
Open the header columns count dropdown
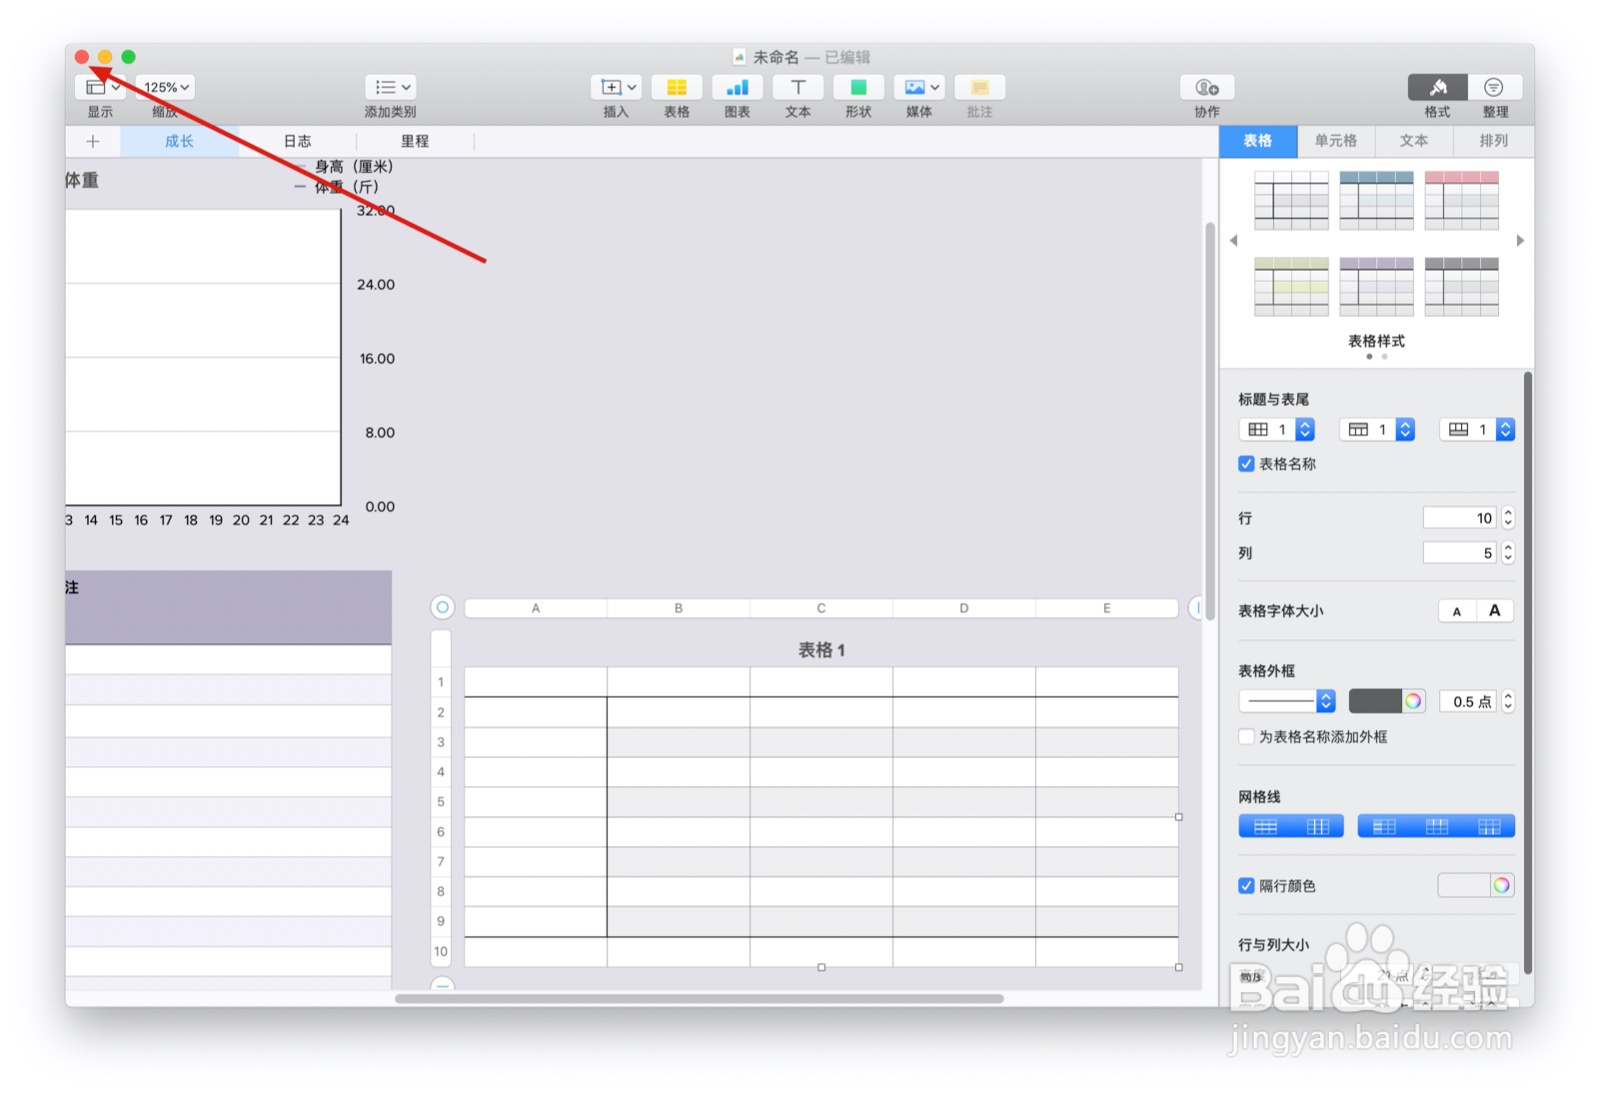[x=1277, y=430]
